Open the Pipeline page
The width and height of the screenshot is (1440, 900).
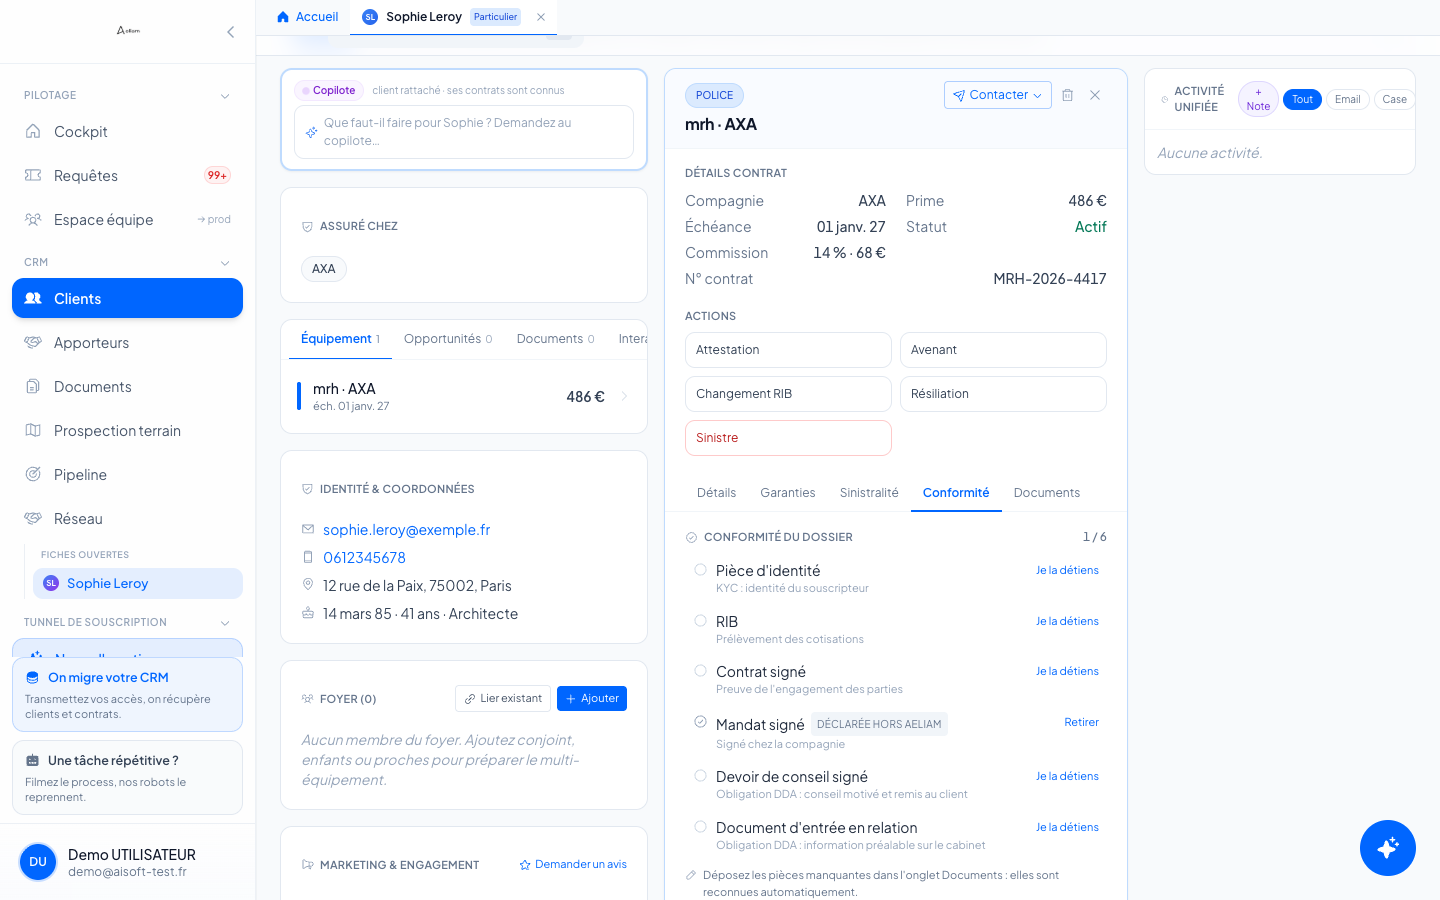[127, 475]
